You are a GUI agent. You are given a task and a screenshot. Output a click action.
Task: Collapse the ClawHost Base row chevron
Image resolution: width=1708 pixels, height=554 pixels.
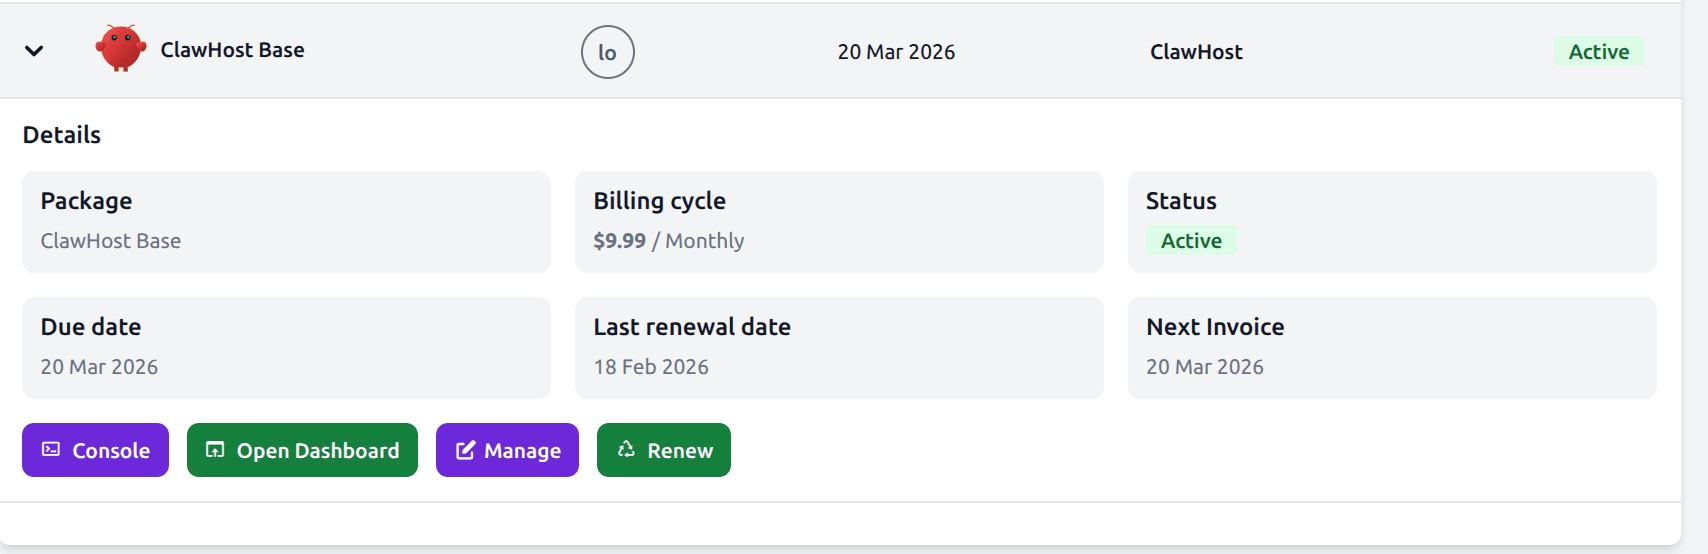coord(34,51)
